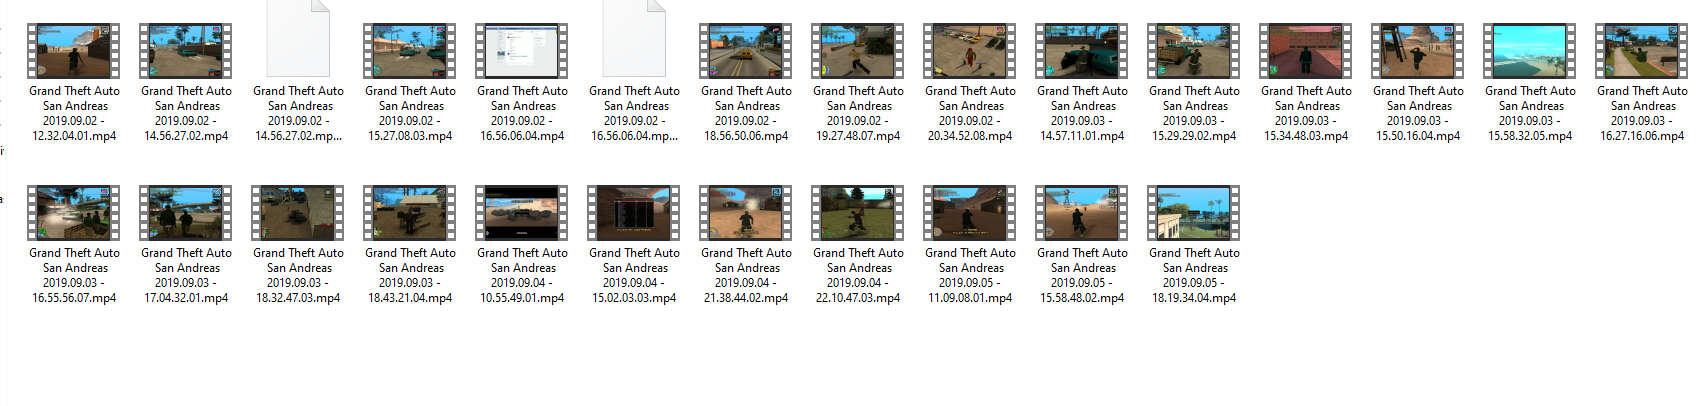1703x406 pixels.
Task: Select thumbnail of 2019.09.03 - 16.55.56.07.mp4
Action: (x=74, y=213)
